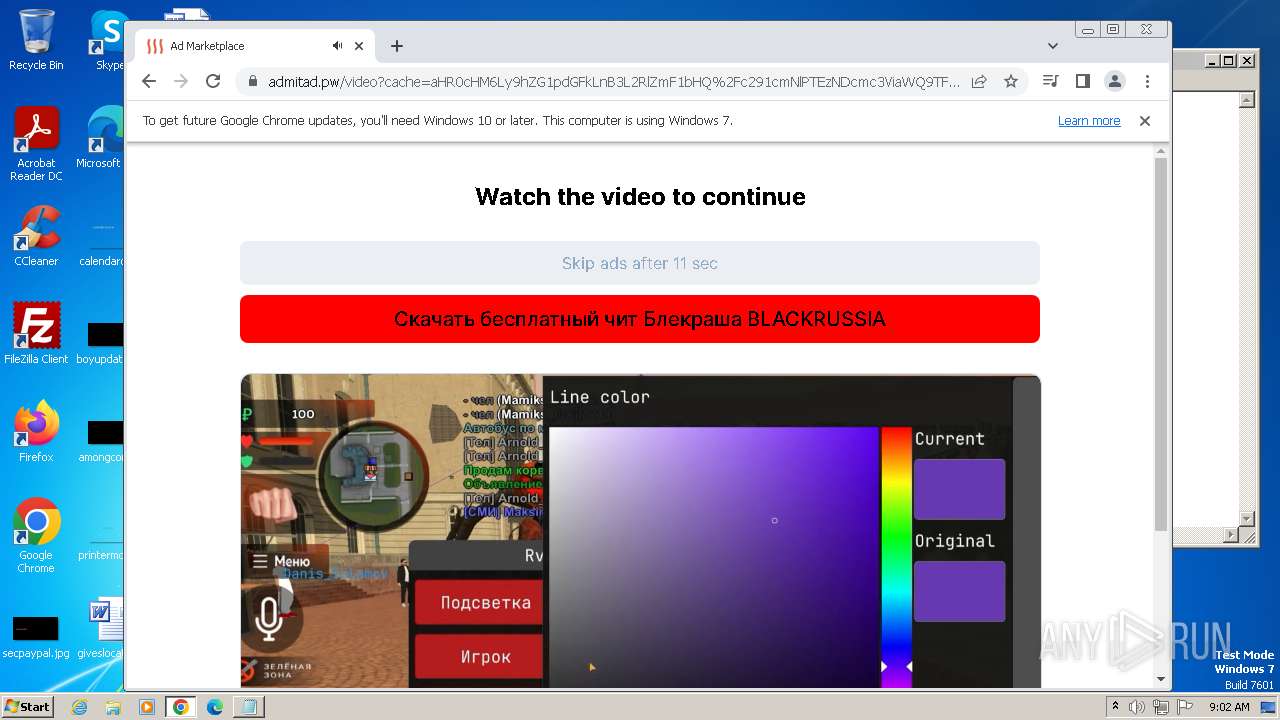Viewport: 1280px width, 720px height.
Task: Click page scrollbar up arrow
Action: (x=1160, y=151)
